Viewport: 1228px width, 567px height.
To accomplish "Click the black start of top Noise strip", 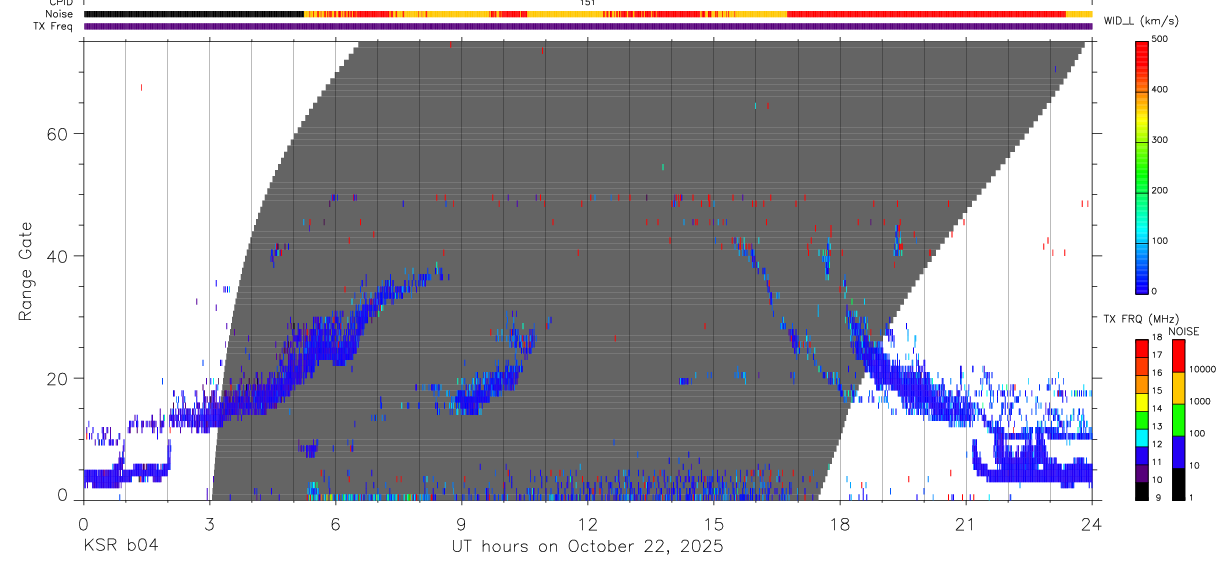I will click(193, 14).
